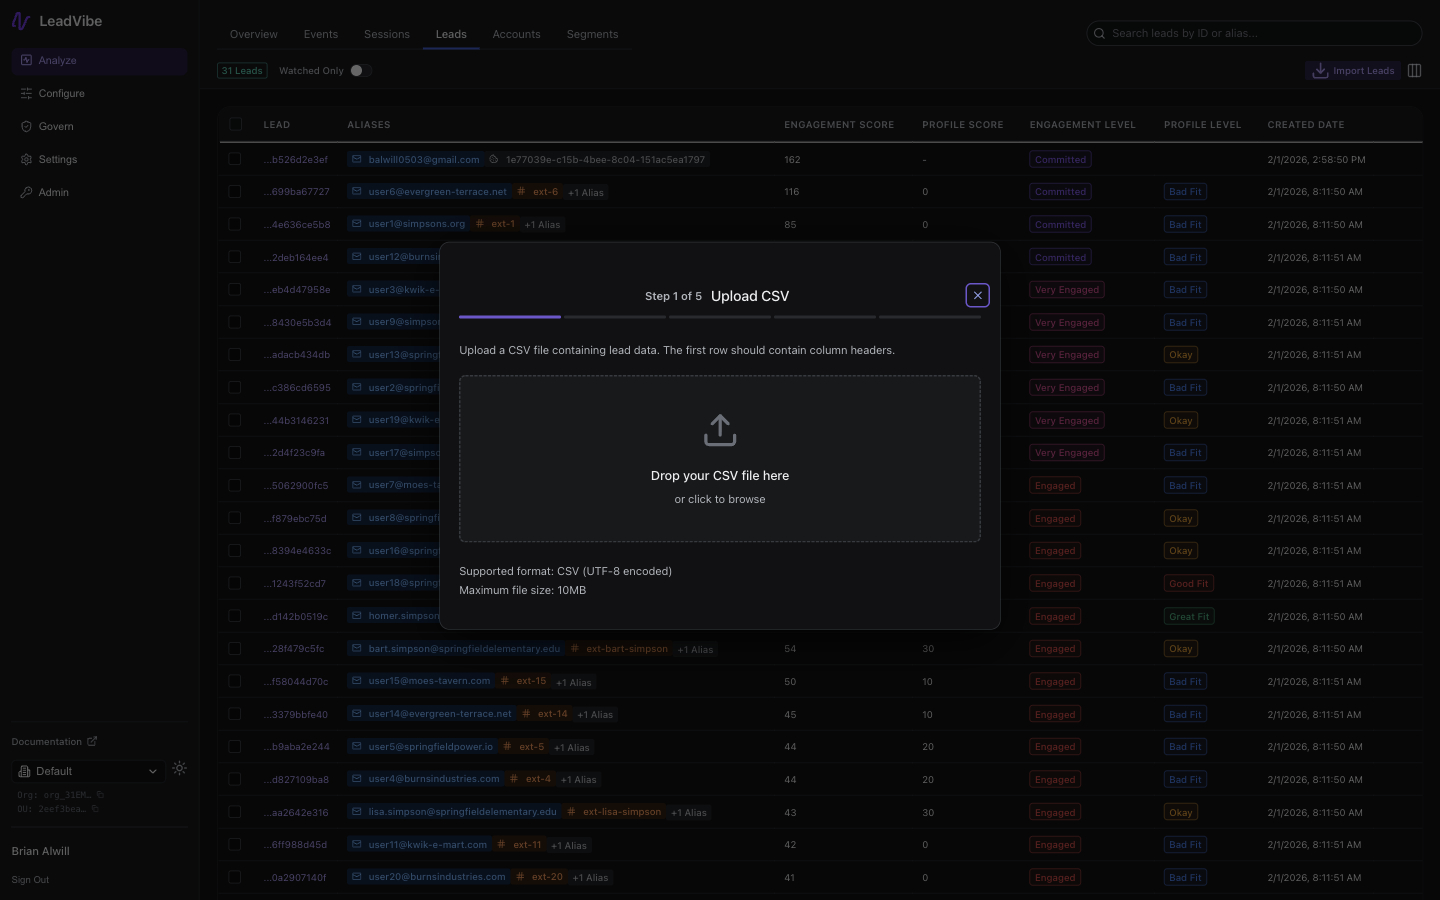Open Configure via its sliders icon
Viewport: 1440px width, 900px height.
[x=25, y=94]
